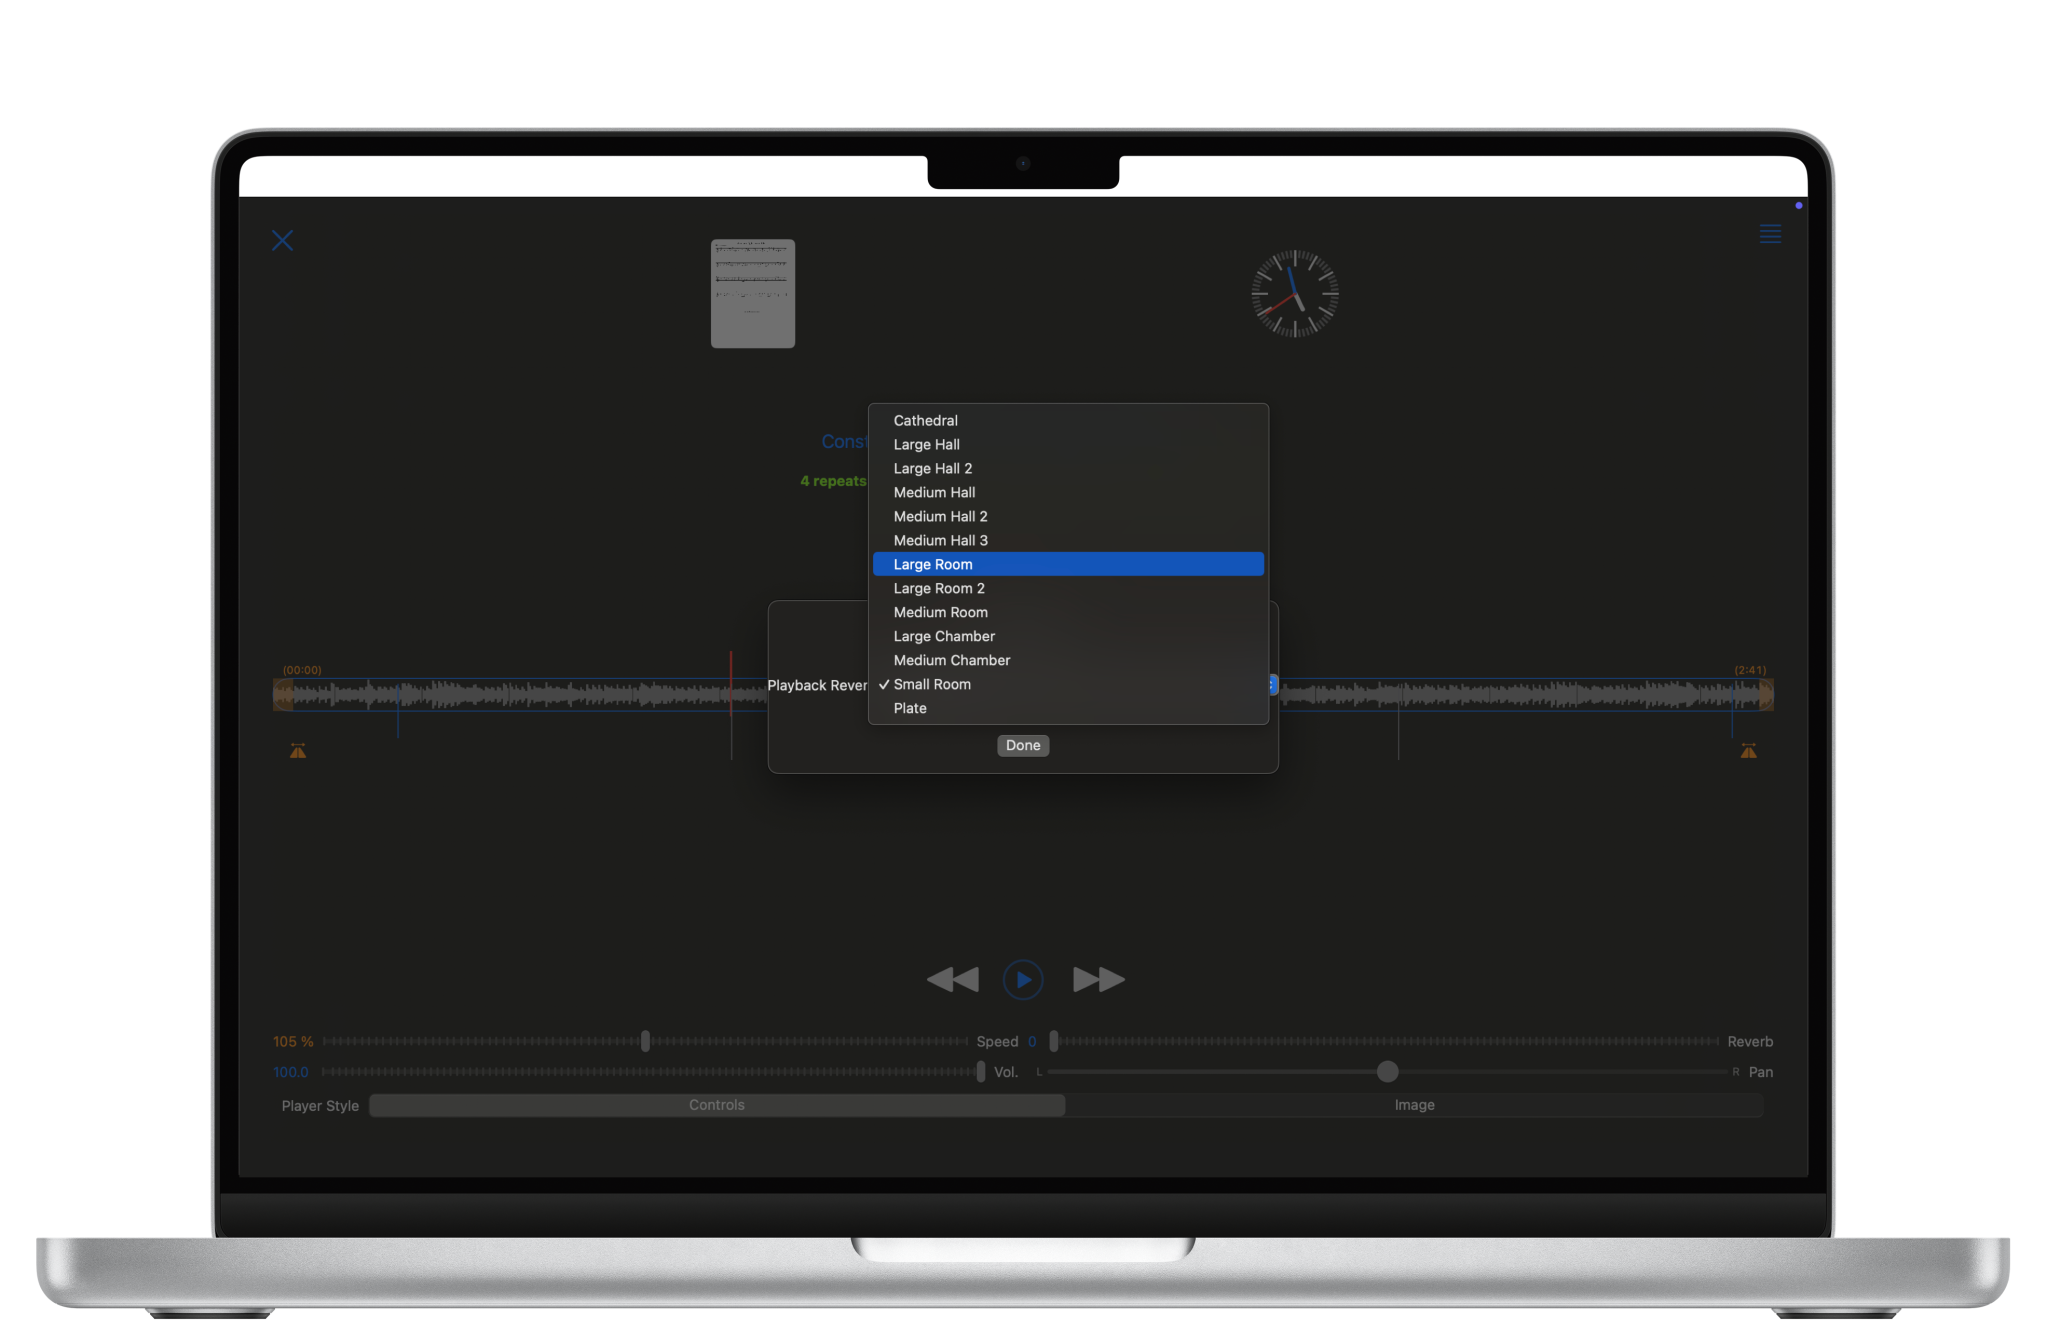Choose Cathedral from the reverb list
2047x1331 pixels.
925,420
